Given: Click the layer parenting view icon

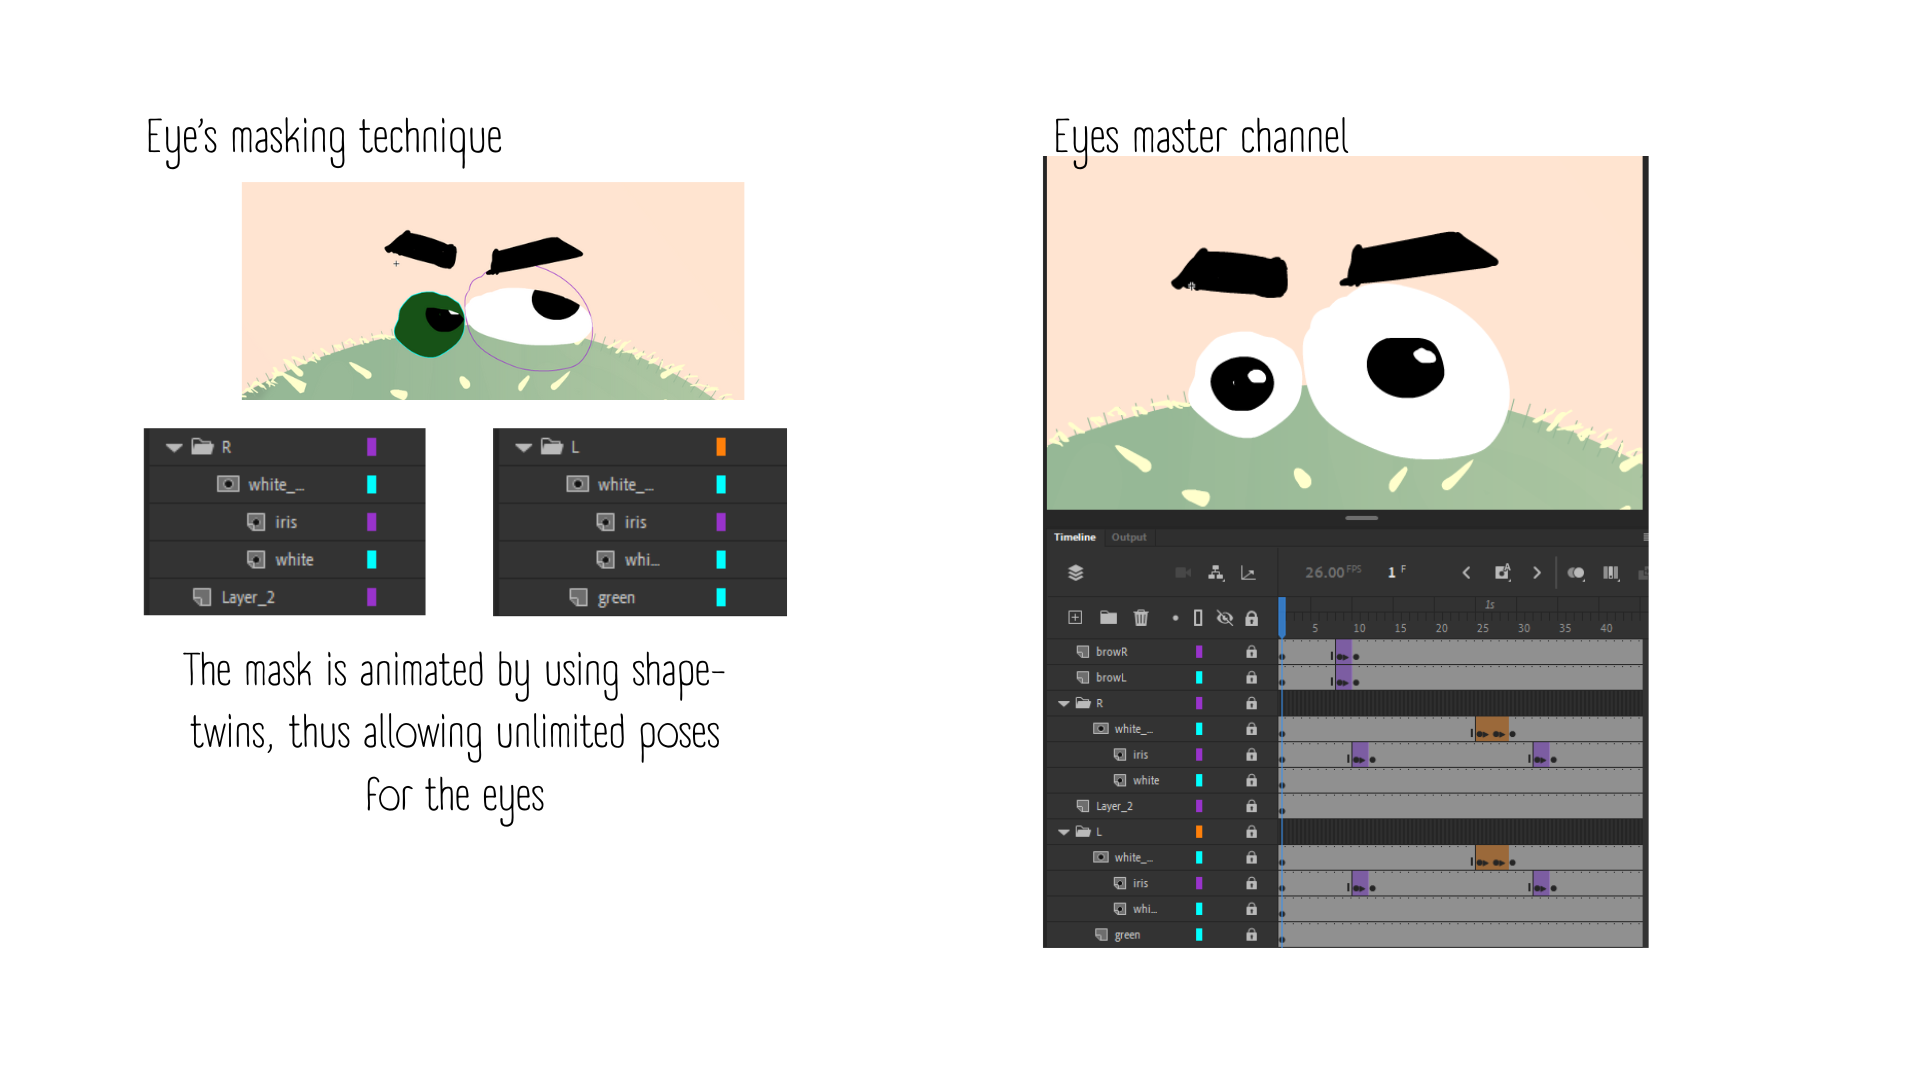Looking at the screenshot, I should click(1216, 573).
